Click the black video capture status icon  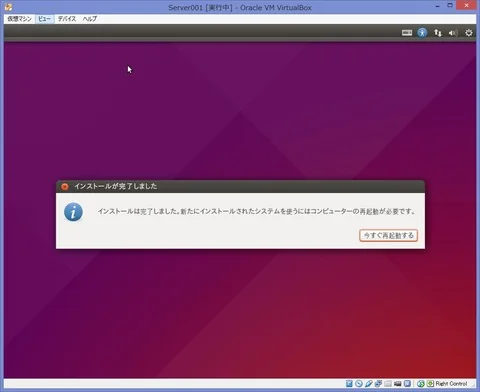[397, 384]
